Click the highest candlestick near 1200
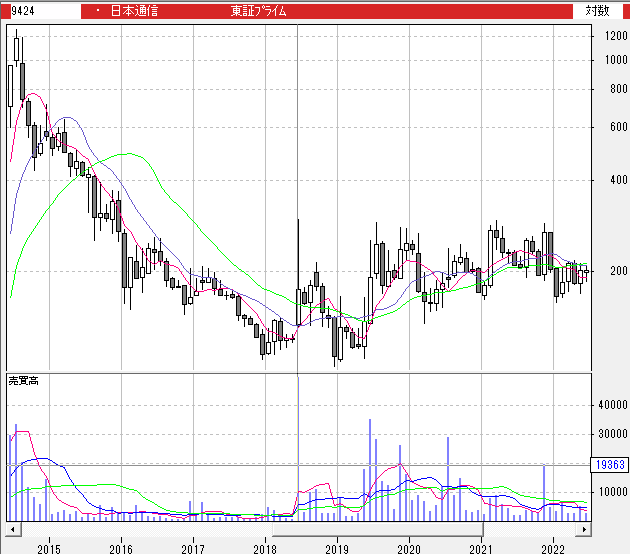 [x=16, y=49]
